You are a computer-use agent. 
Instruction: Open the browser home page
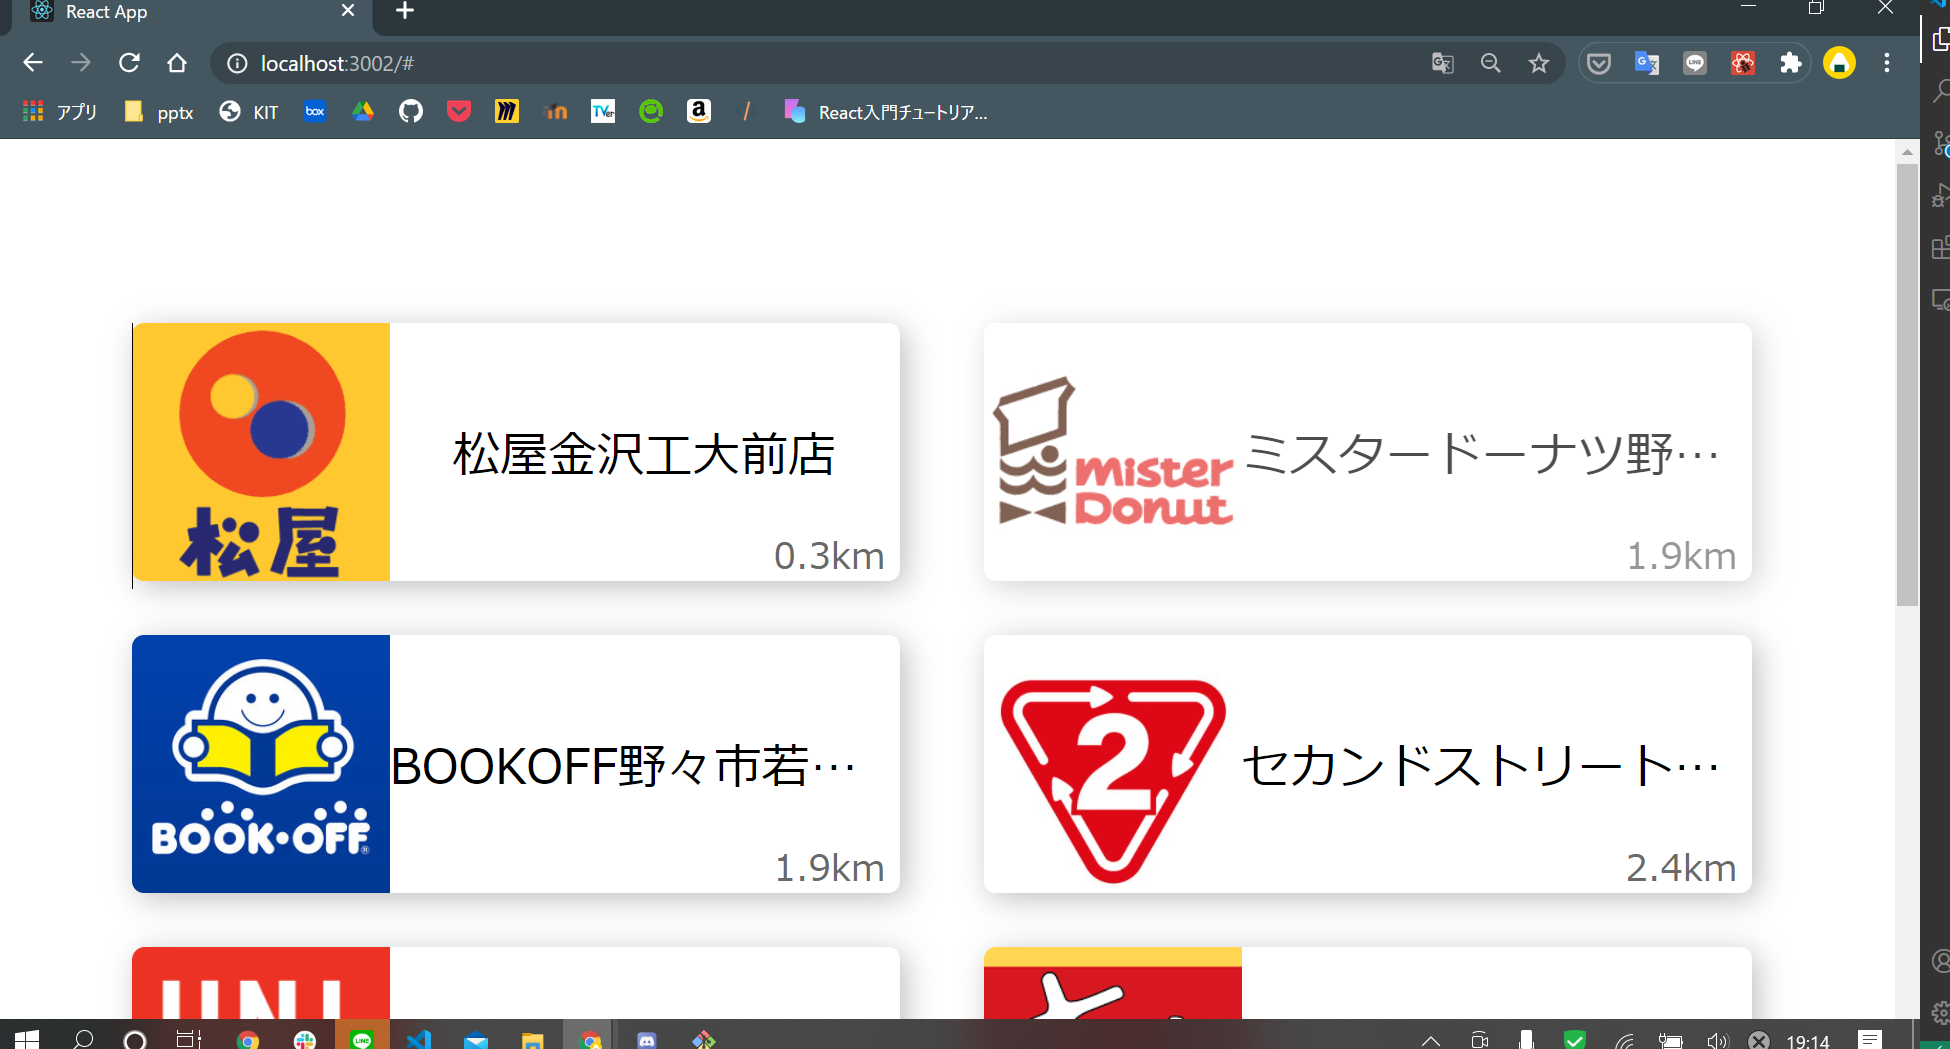177,63
